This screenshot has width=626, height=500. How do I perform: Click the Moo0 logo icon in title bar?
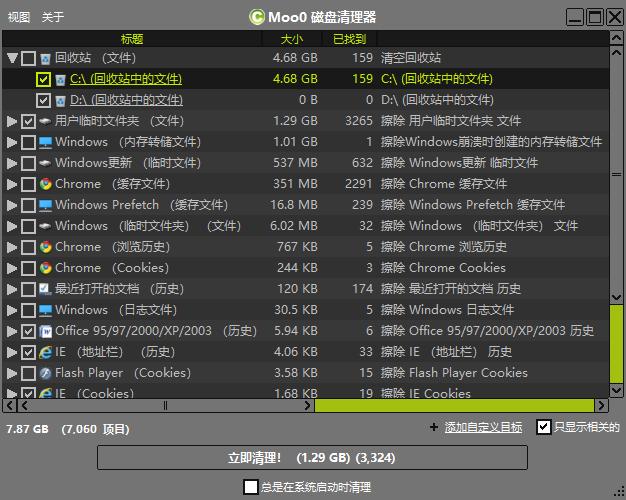tap(257, 17)
